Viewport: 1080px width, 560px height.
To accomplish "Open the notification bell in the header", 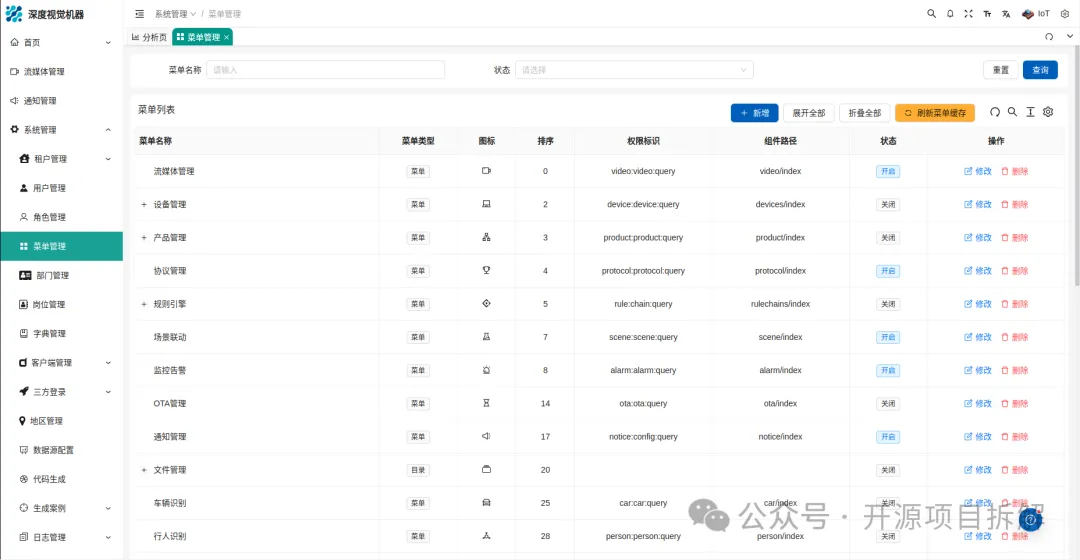I will (950, 14).
